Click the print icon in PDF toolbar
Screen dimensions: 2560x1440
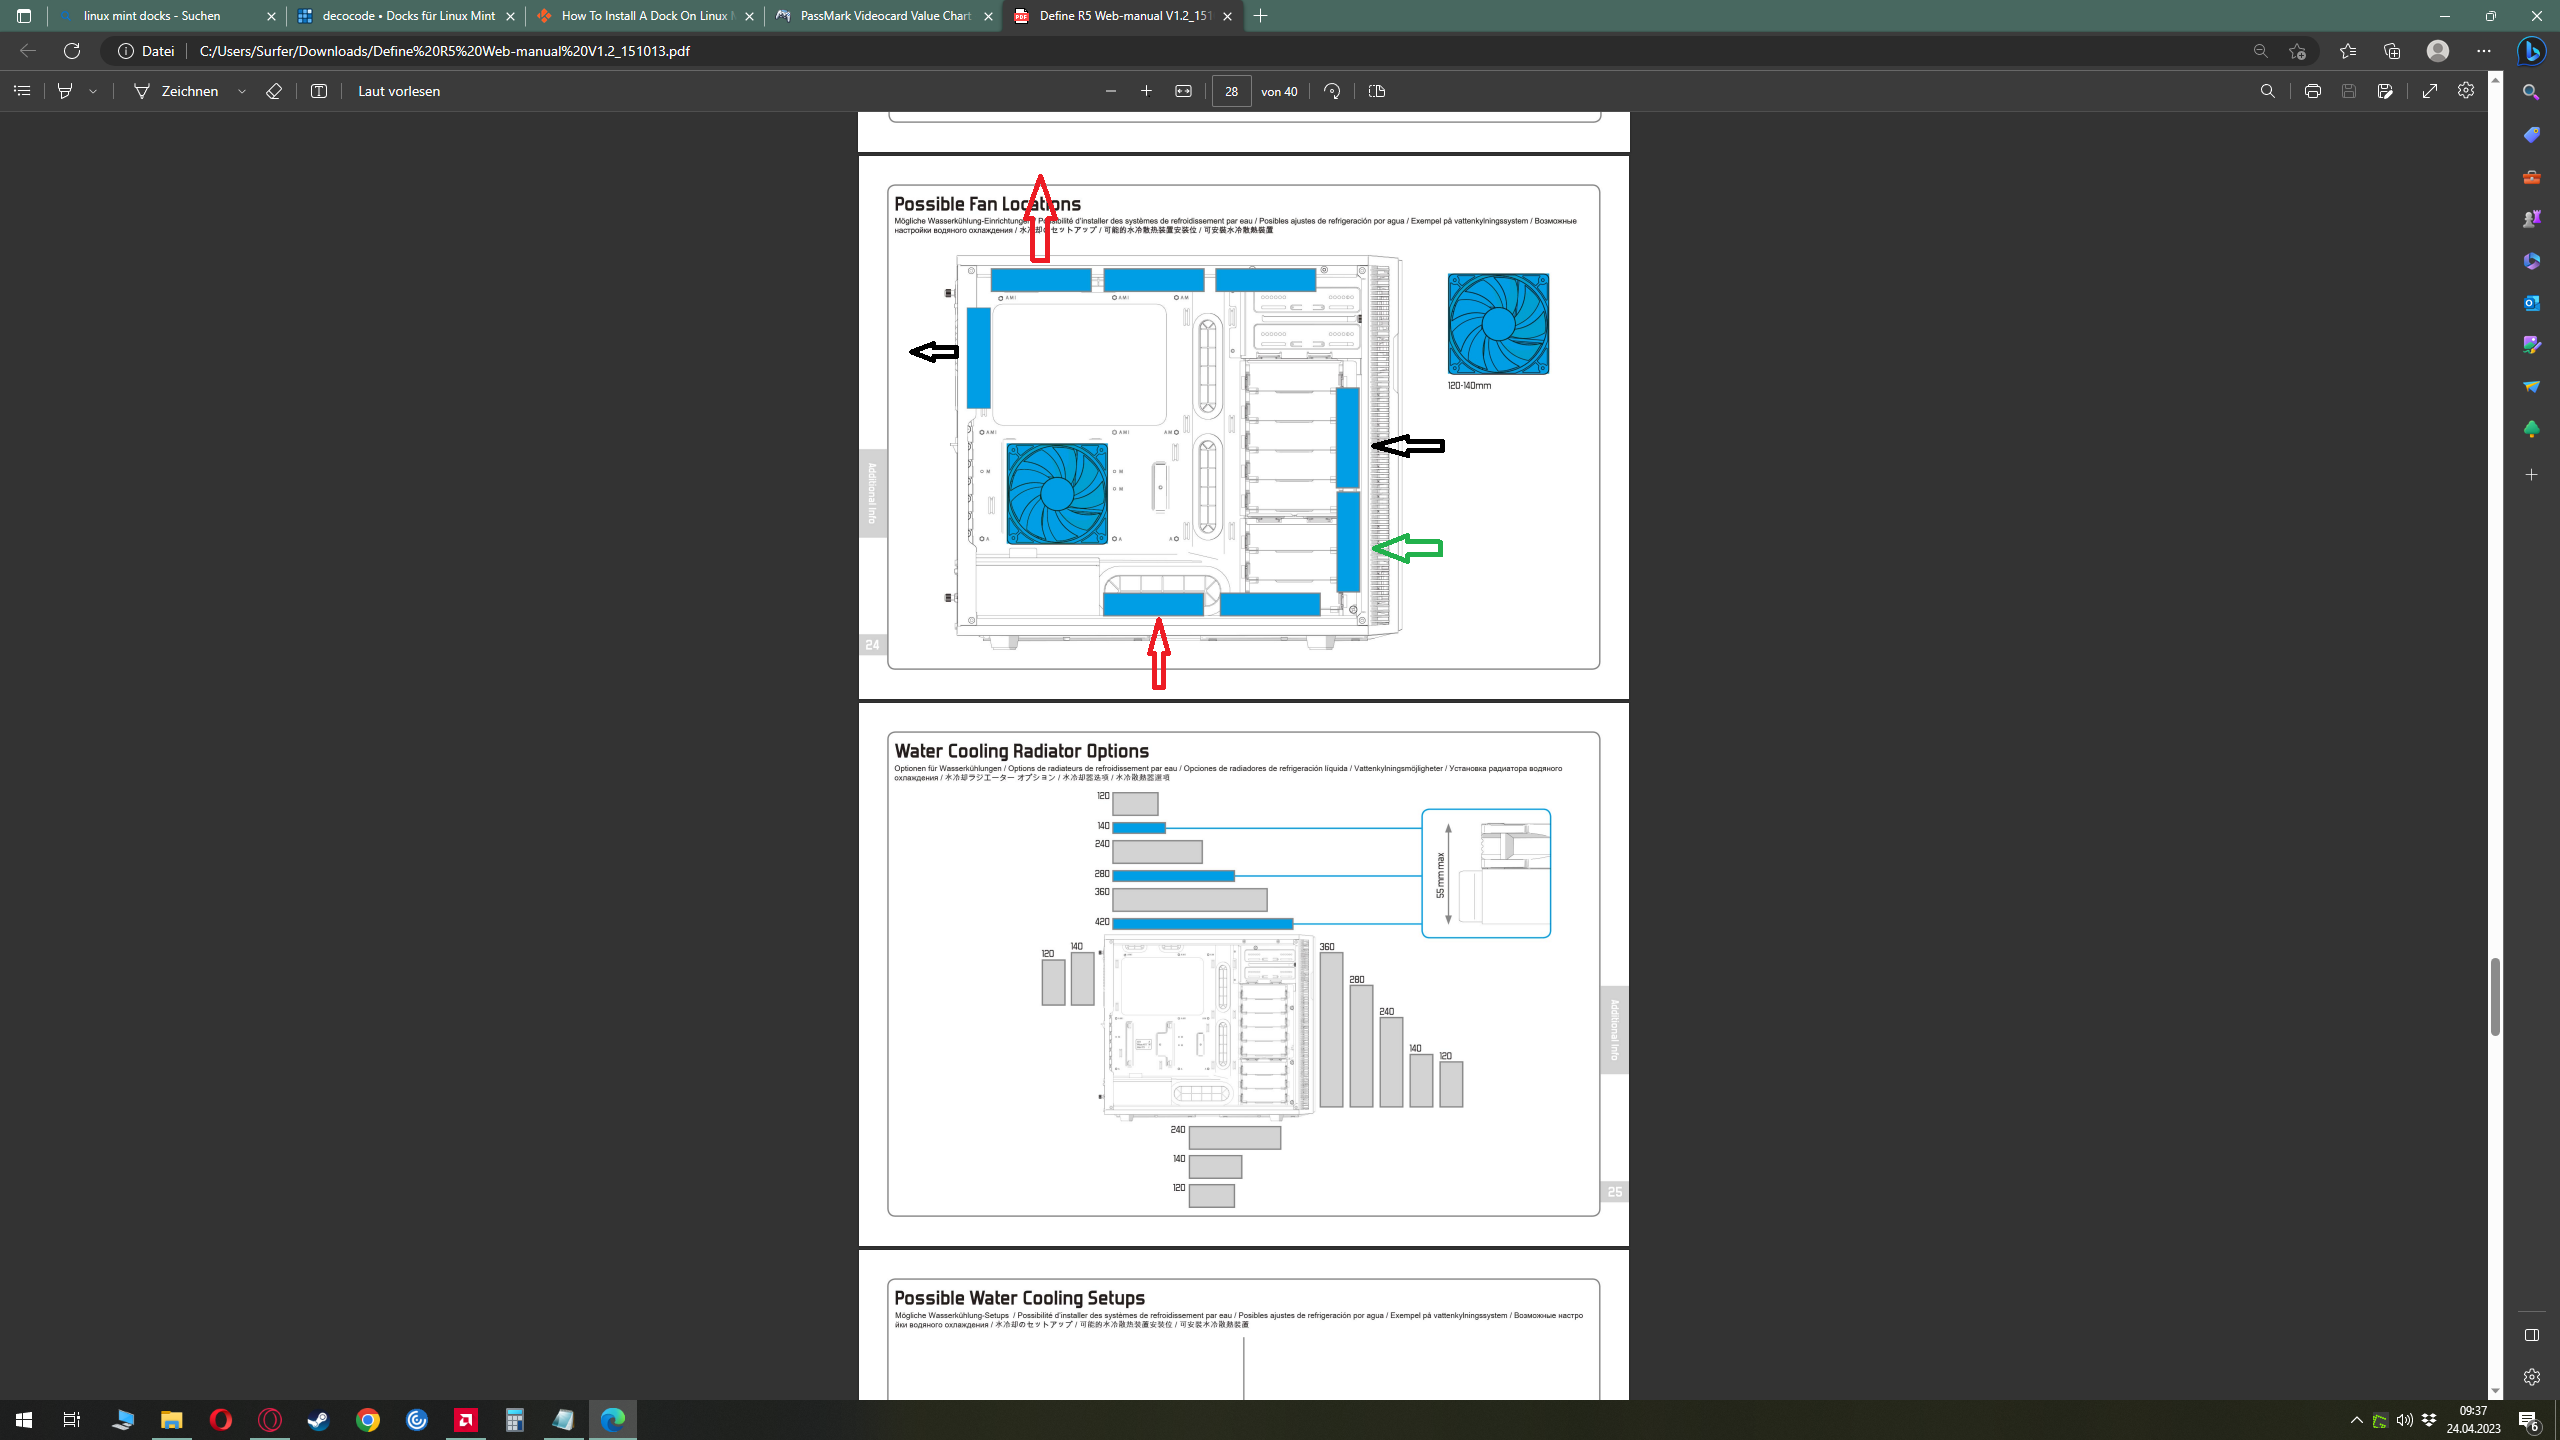pyautogui.click(x=2312, y=91)
